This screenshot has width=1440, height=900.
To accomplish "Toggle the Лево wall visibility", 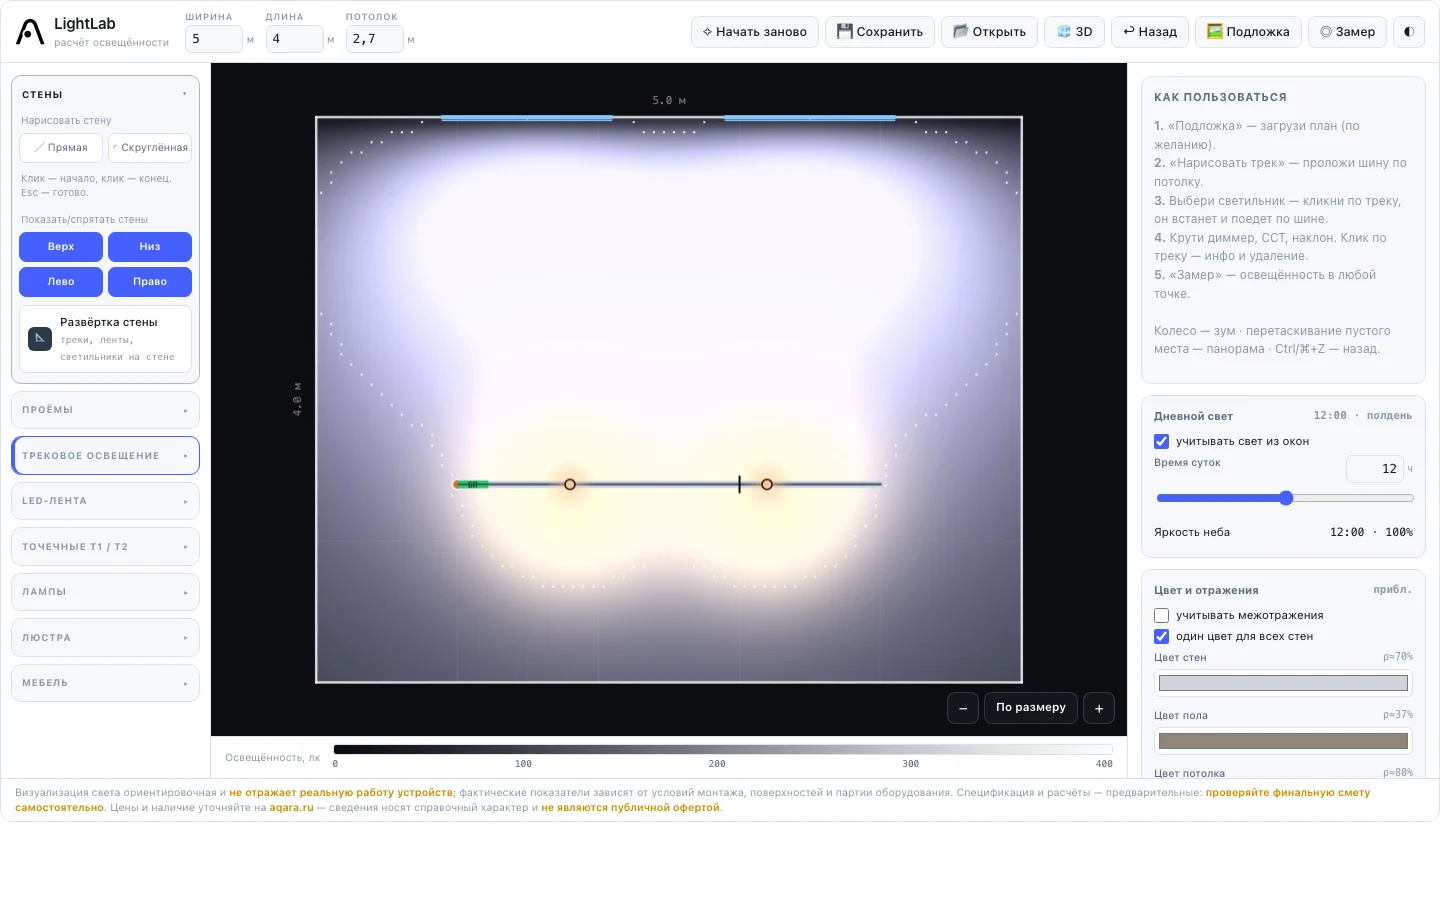I will point(61,282).
